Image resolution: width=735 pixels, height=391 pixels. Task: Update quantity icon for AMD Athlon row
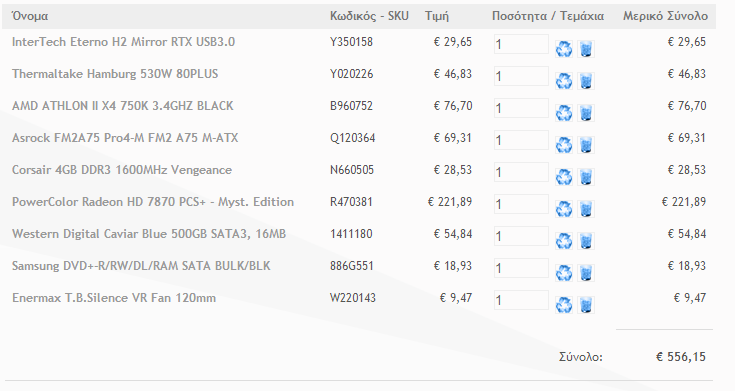coord(564,113)
